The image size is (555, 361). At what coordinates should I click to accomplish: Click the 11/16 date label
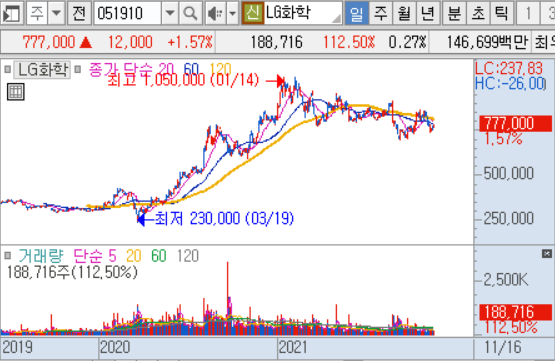503,347
